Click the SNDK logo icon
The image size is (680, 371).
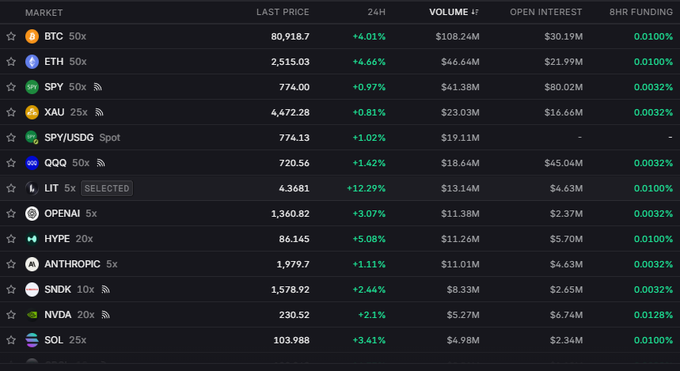(32, 289)
